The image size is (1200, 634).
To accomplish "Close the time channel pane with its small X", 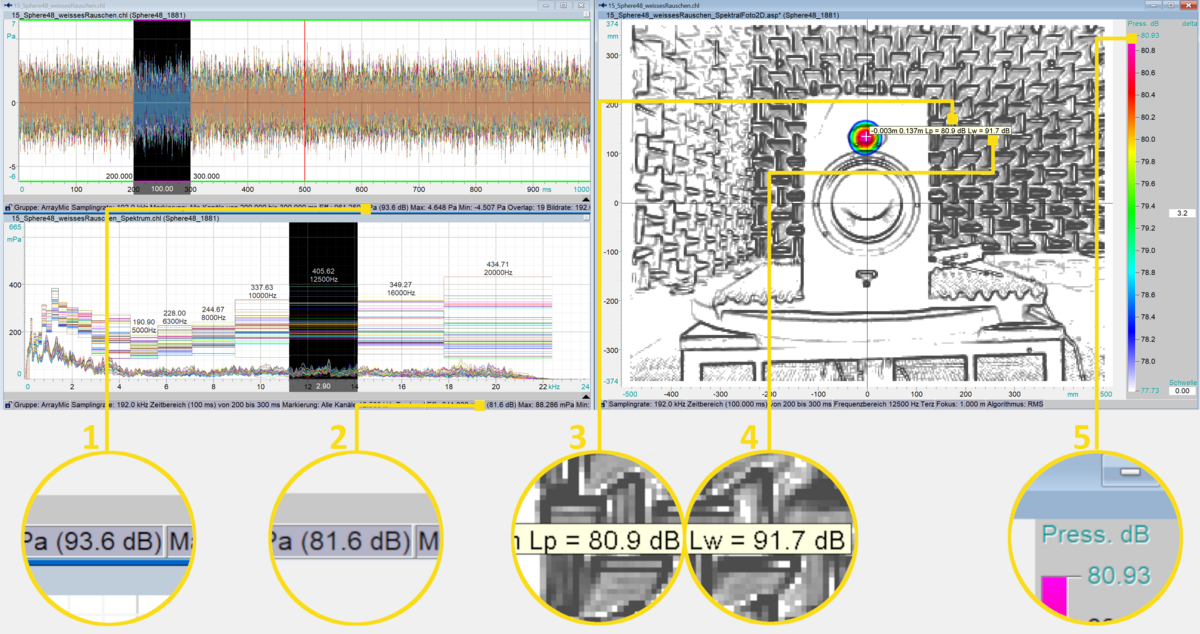I will (x=587, y=16).
